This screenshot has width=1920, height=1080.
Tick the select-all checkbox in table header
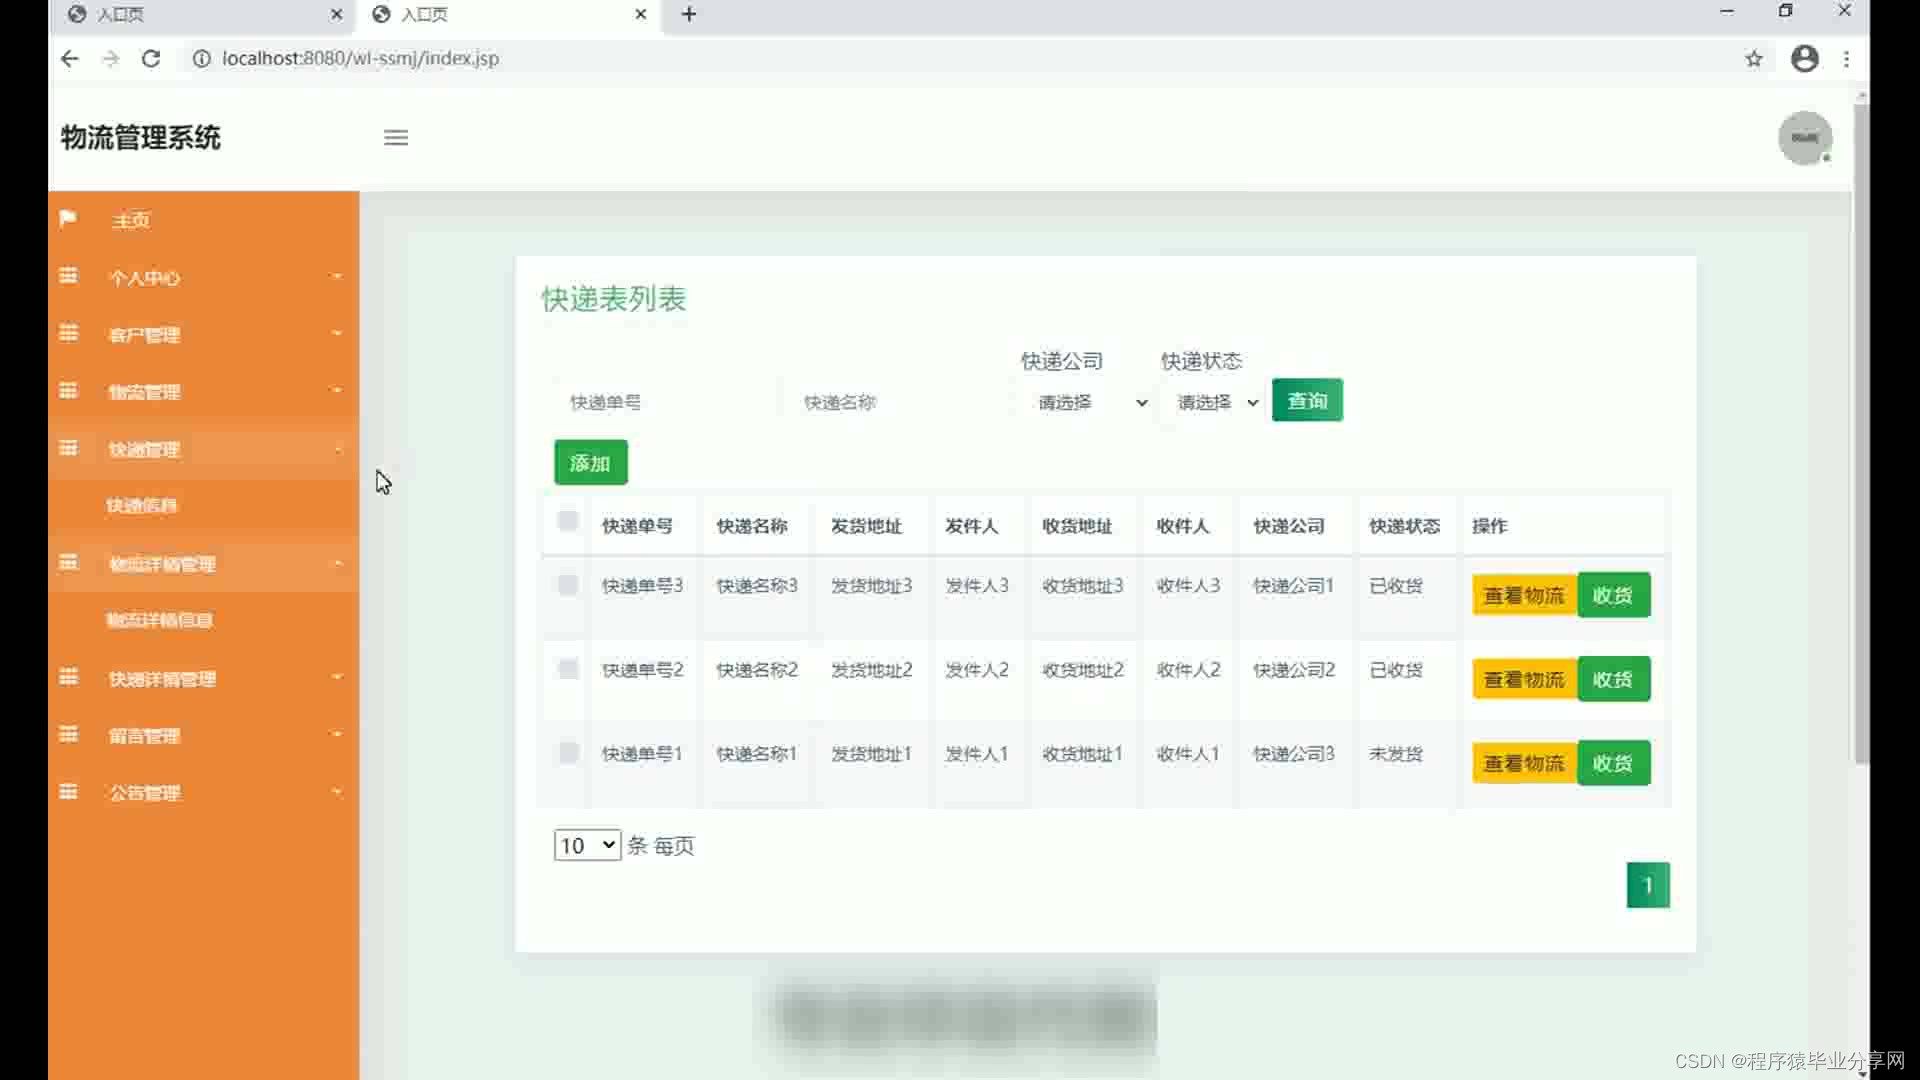567,521
